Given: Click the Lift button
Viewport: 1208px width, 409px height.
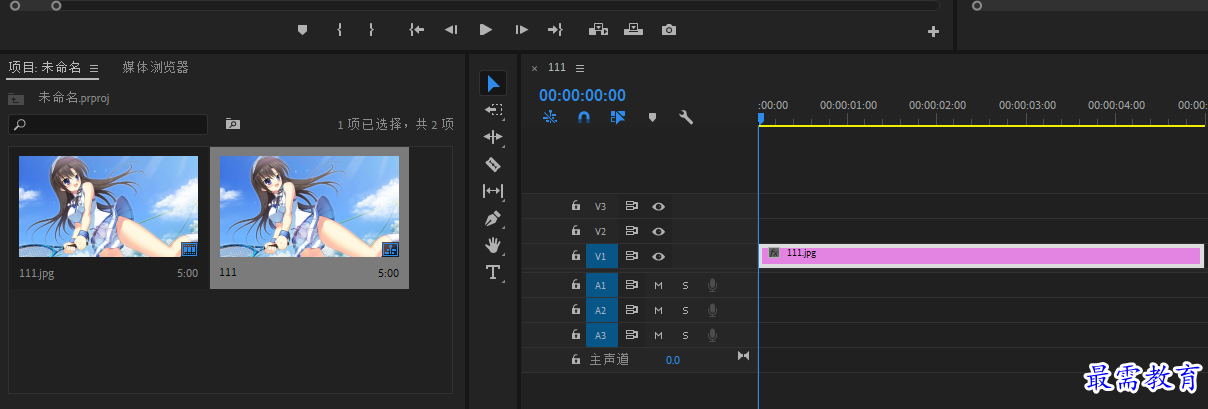Looking at the screenshot, I should point(598,30).
